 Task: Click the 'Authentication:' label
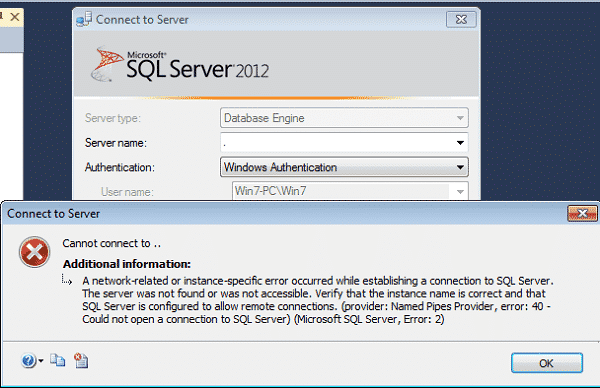pyautogui.click(x=120, y=167)
